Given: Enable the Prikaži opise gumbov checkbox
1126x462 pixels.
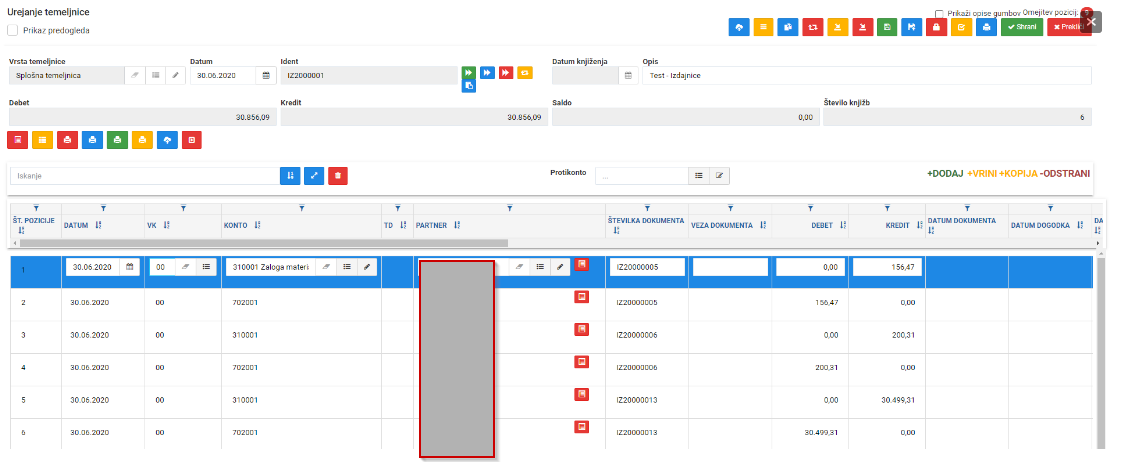Looking at the screenshot, I should click(x=940, y=14).
